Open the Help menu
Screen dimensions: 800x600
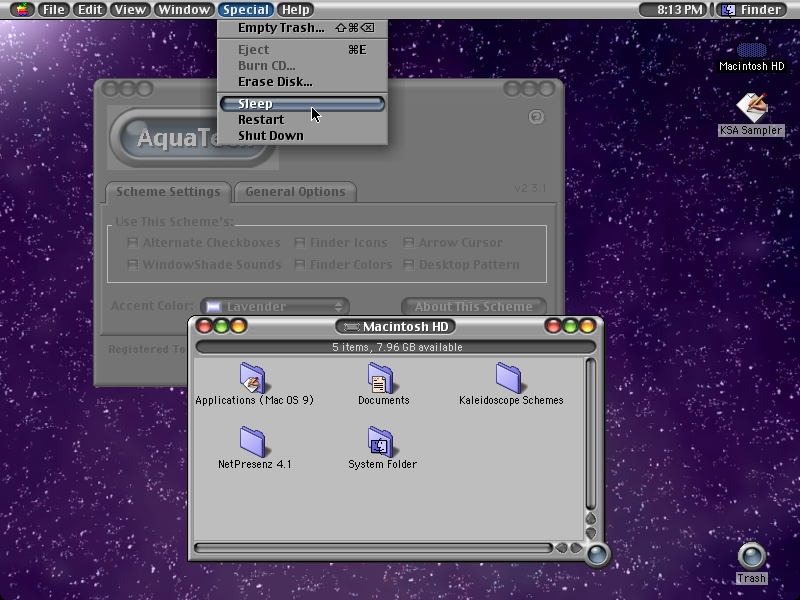click(295, 9)
